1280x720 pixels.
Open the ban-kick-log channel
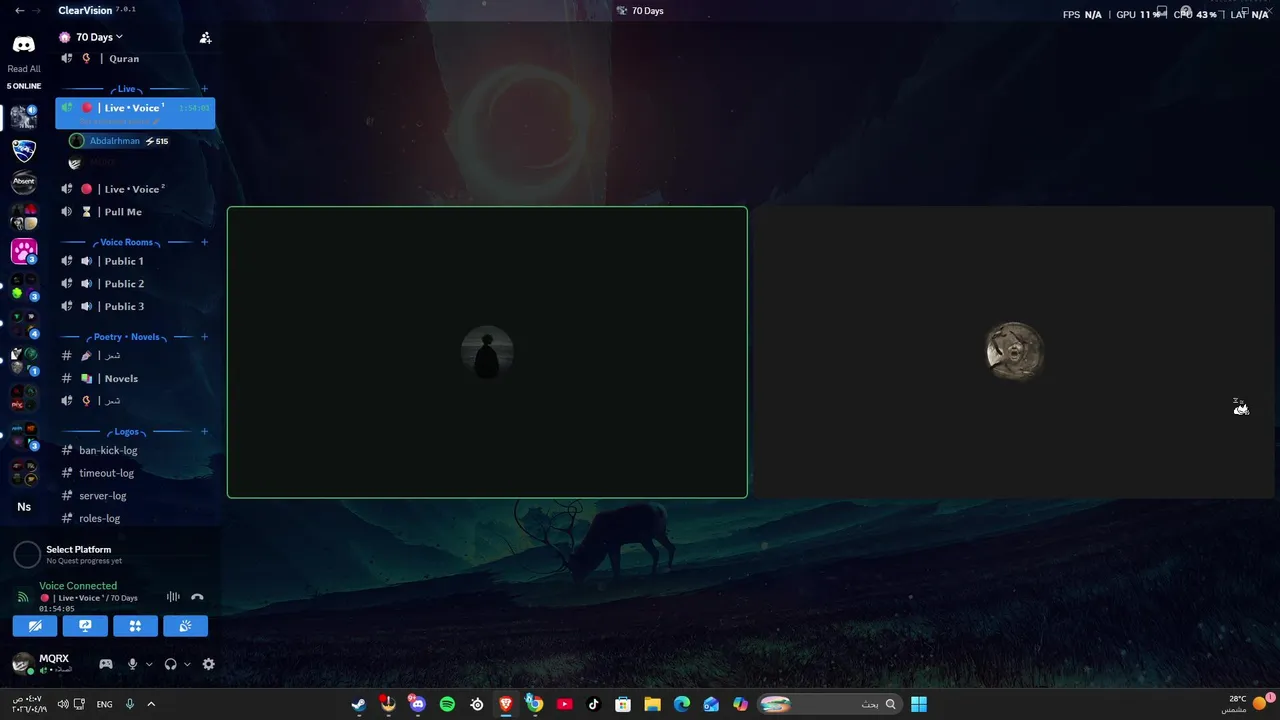click(135, 451)
